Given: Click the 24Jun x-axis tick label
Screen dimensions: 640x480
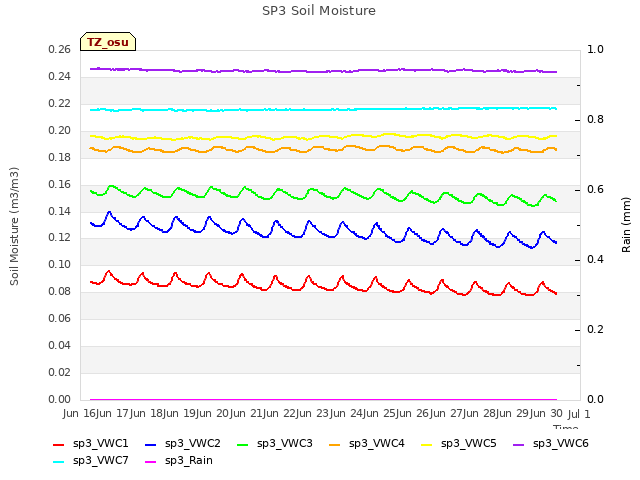Looking at the screenshot, I should tap(364, 413).
